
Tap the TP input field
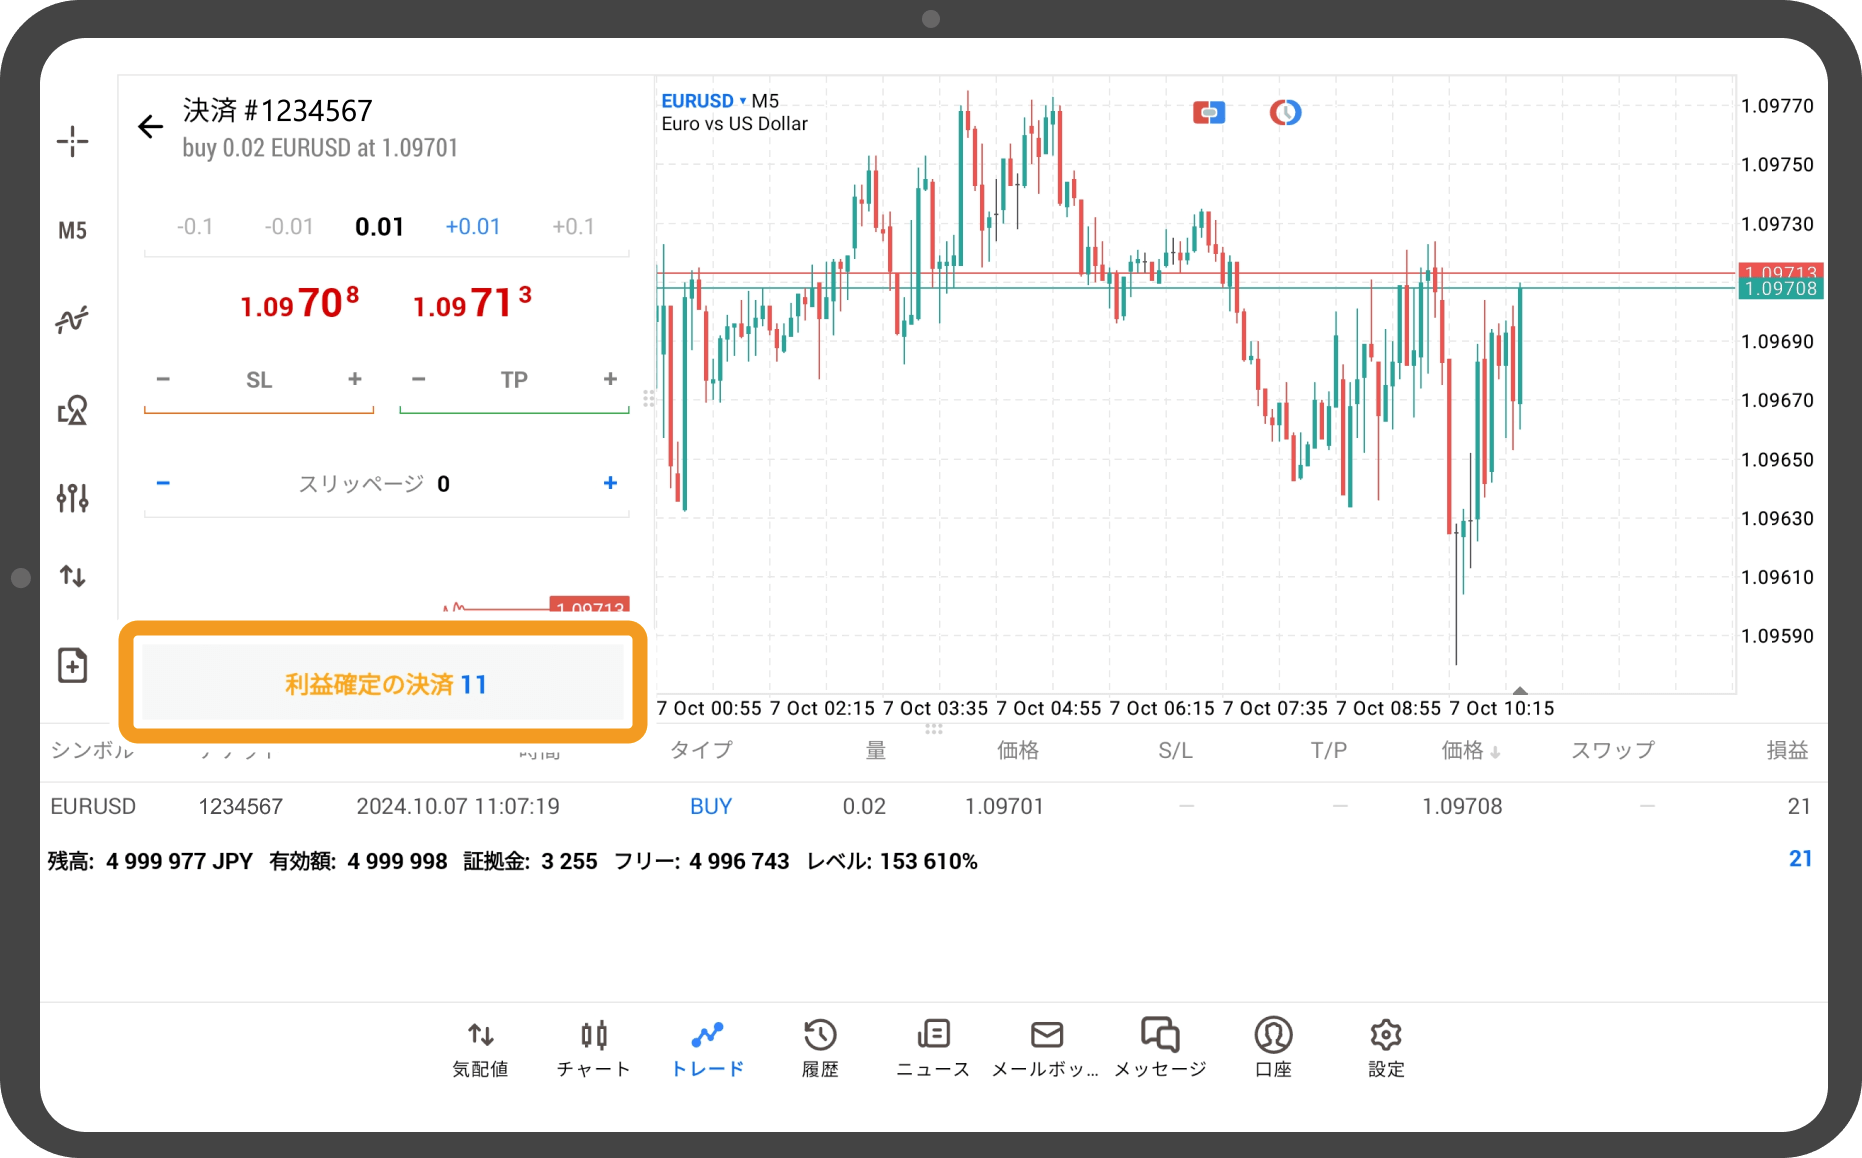click(x=514, y=380)
